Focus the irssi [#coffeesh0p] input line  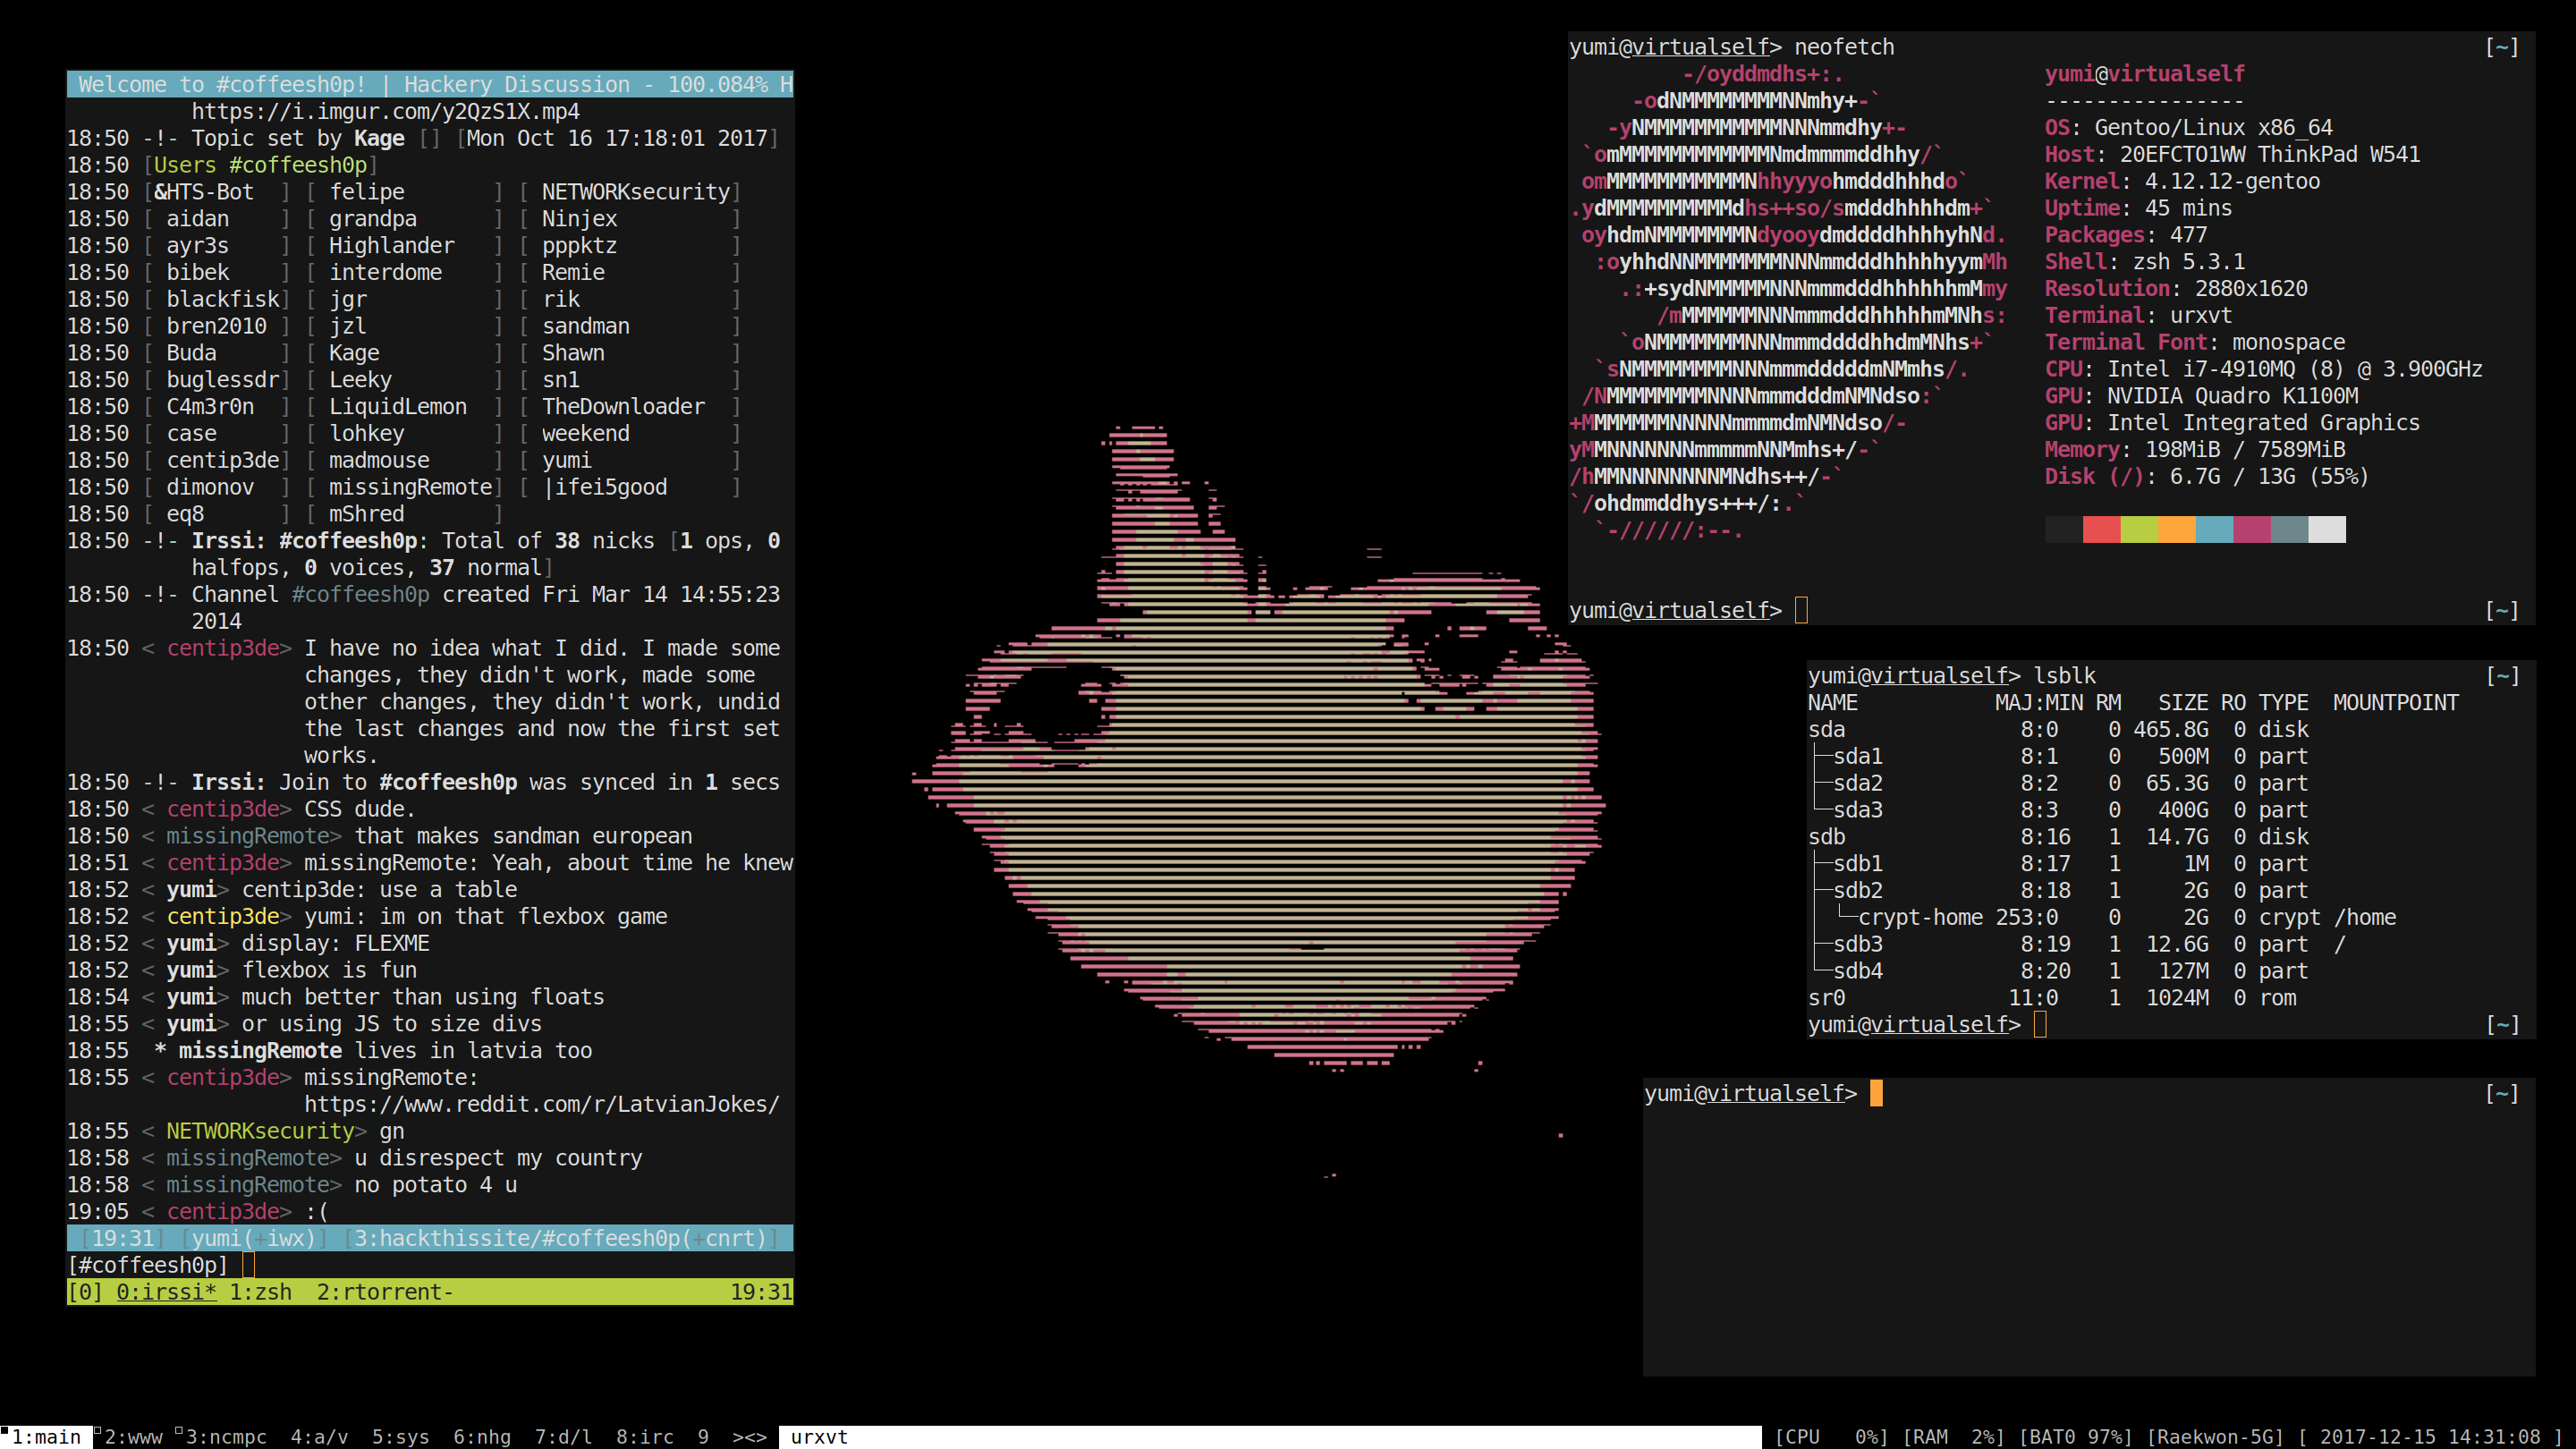pyautogui.click(x=400, y=1265)
